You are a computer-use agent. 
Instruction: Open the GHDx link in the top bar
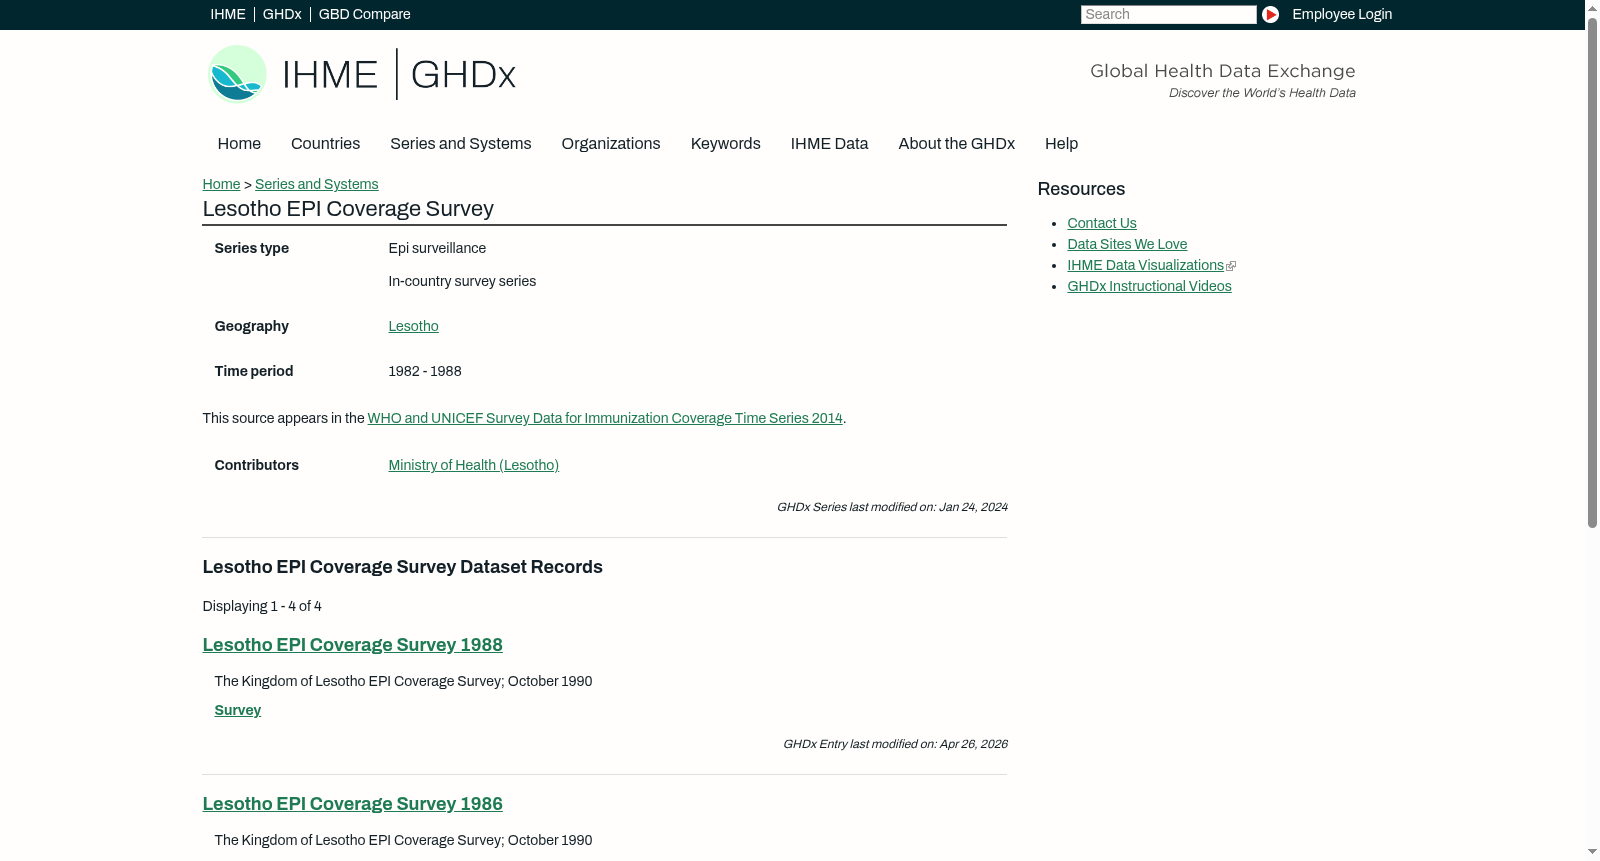[x=282, y=14]
